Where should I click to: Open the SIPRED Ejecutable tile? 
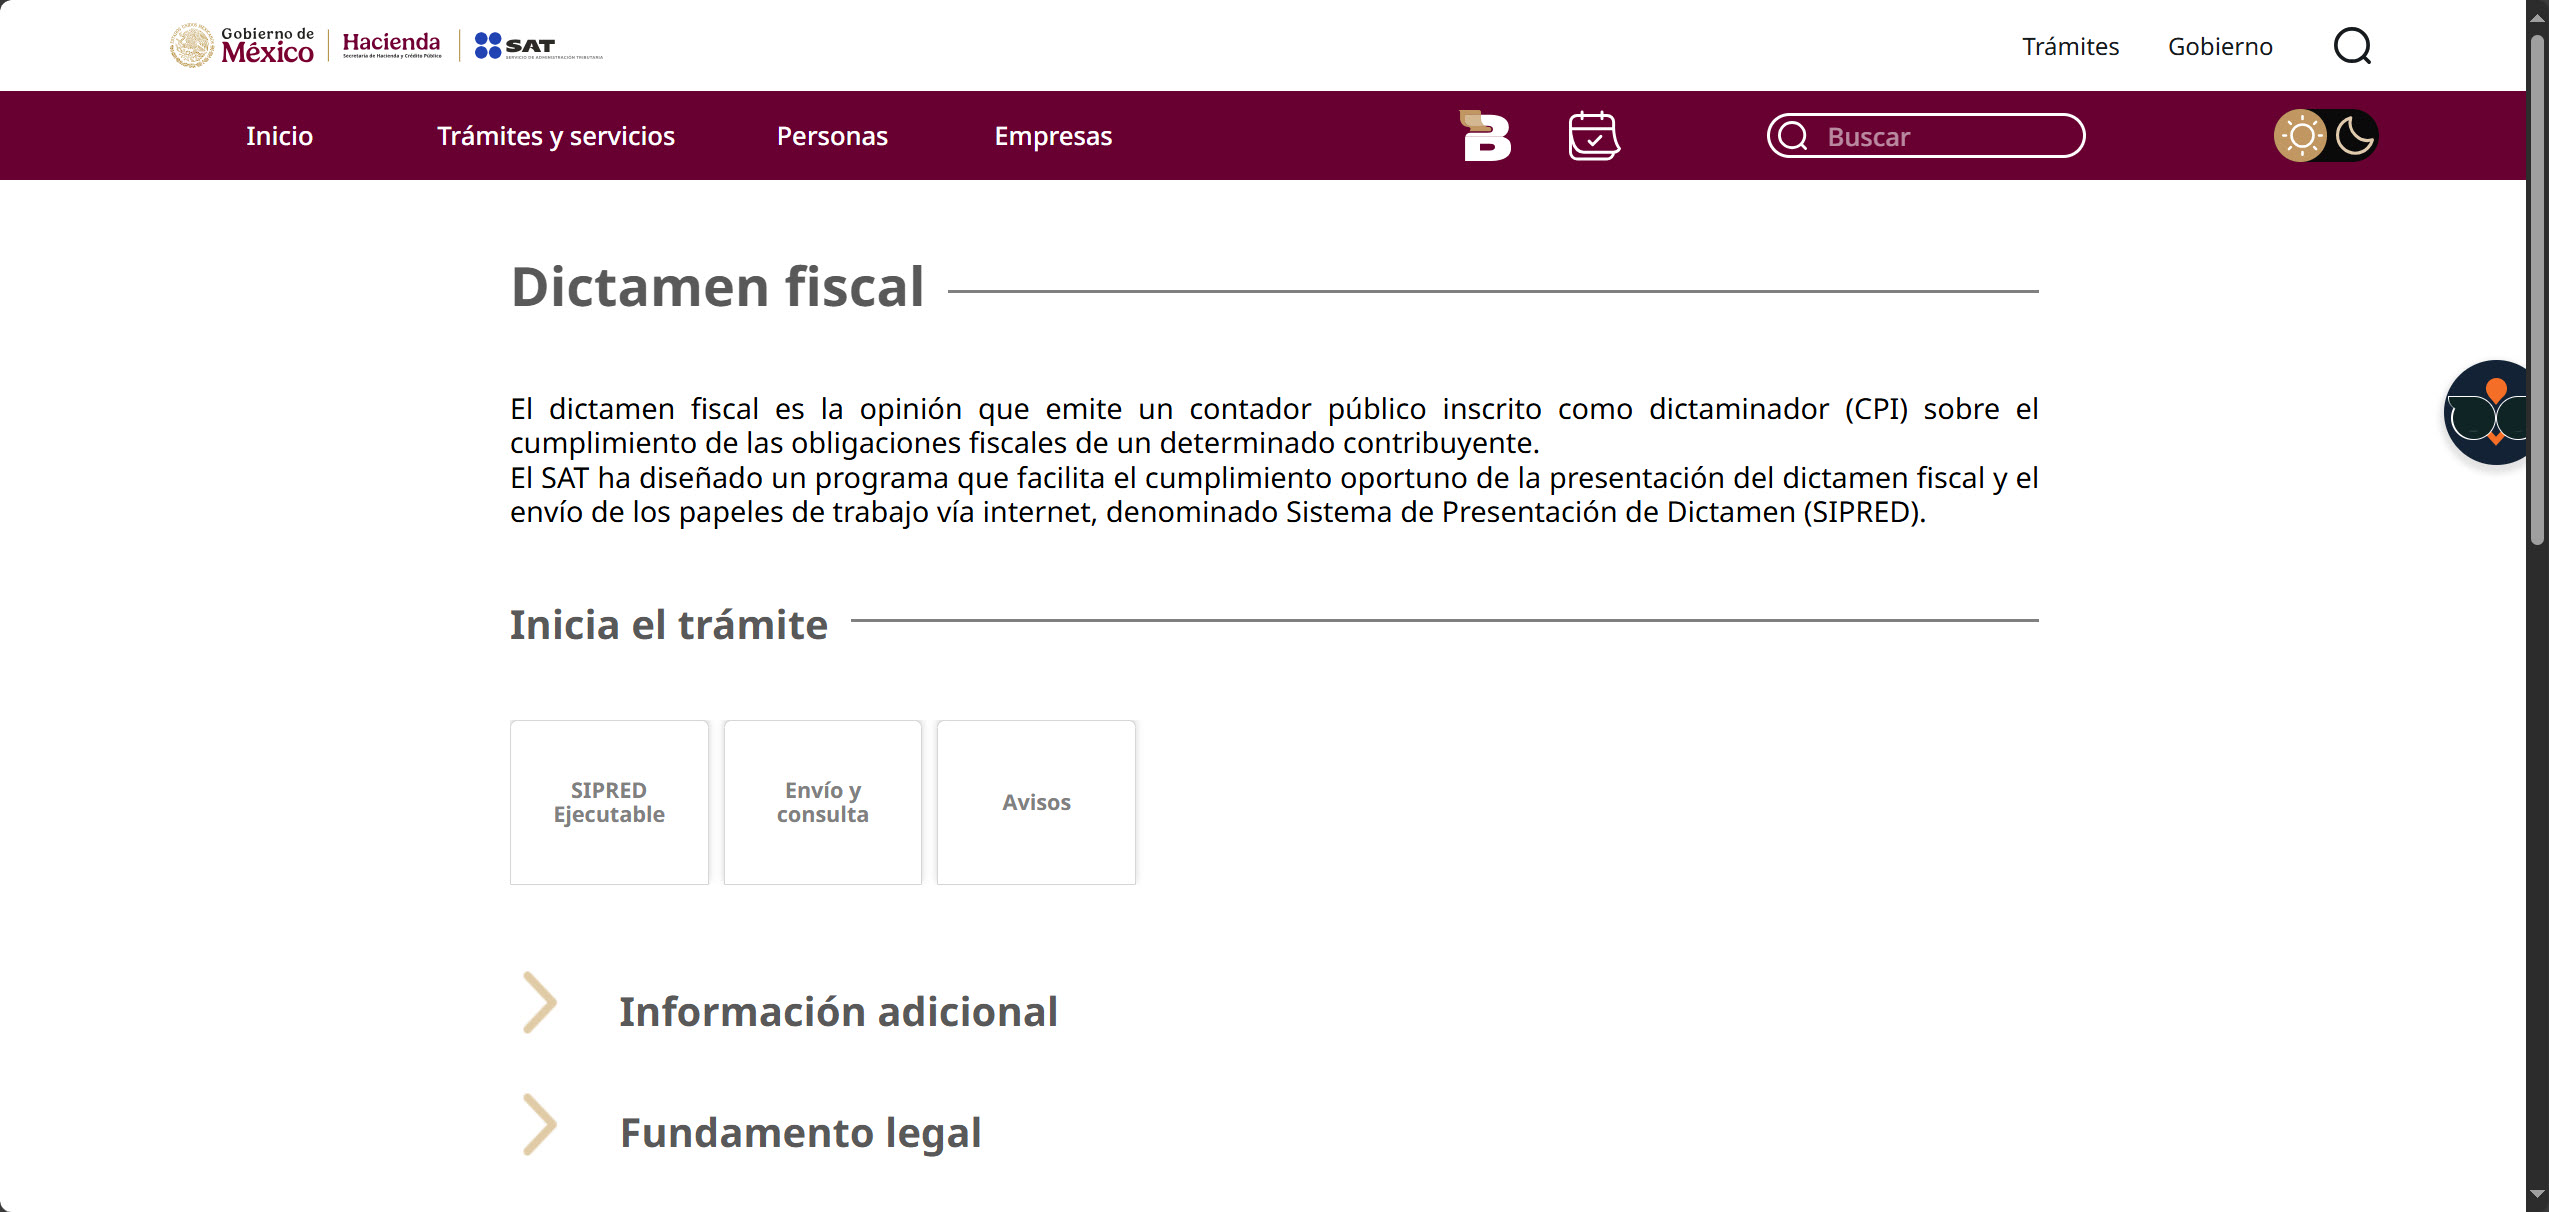(609, 802)
